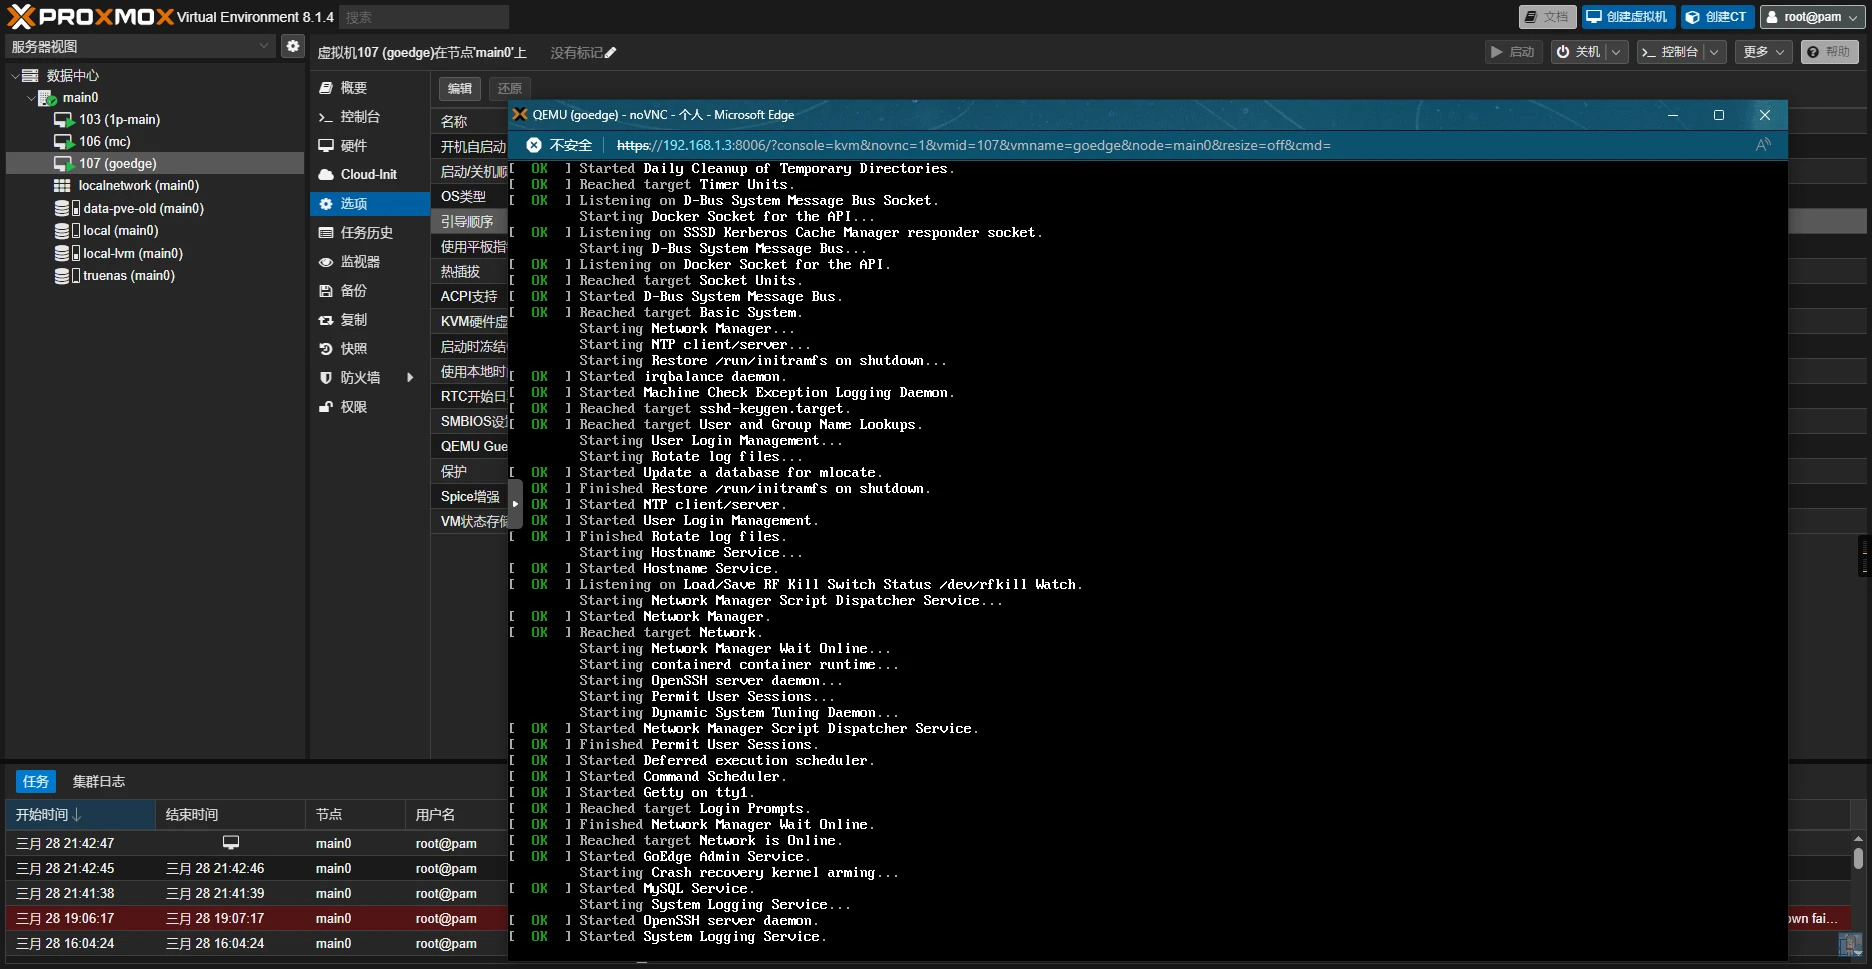Open the Cloud-Init section

[368, 174]
